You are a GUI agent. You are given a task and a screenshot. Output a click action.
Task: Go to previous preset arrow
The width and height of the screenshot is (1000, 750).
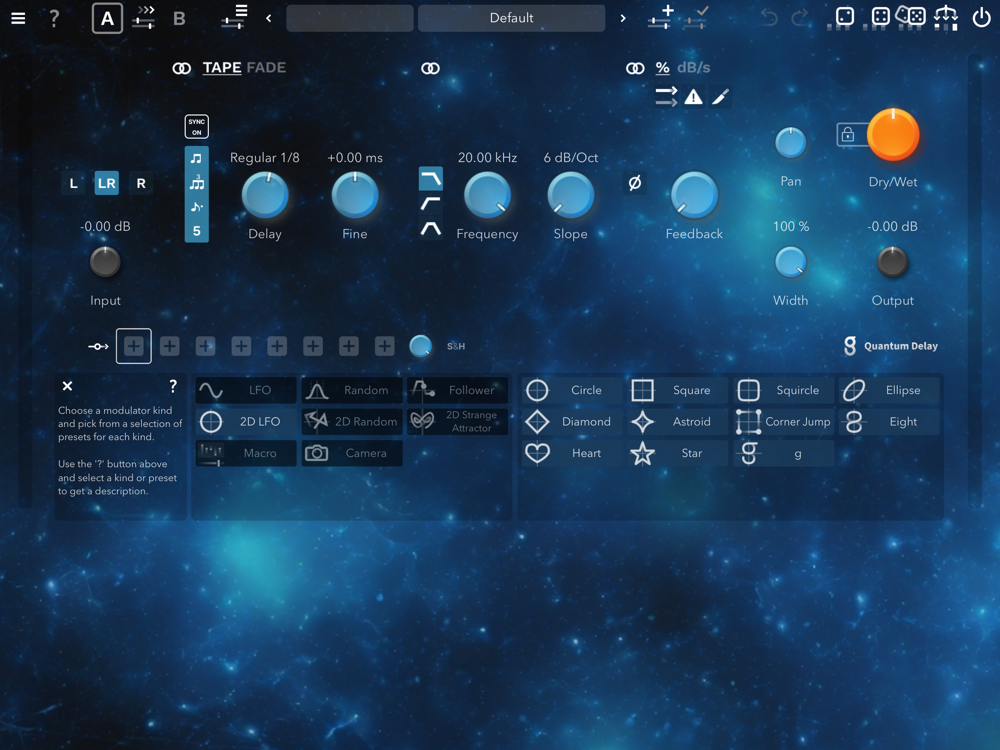(268, 18)
